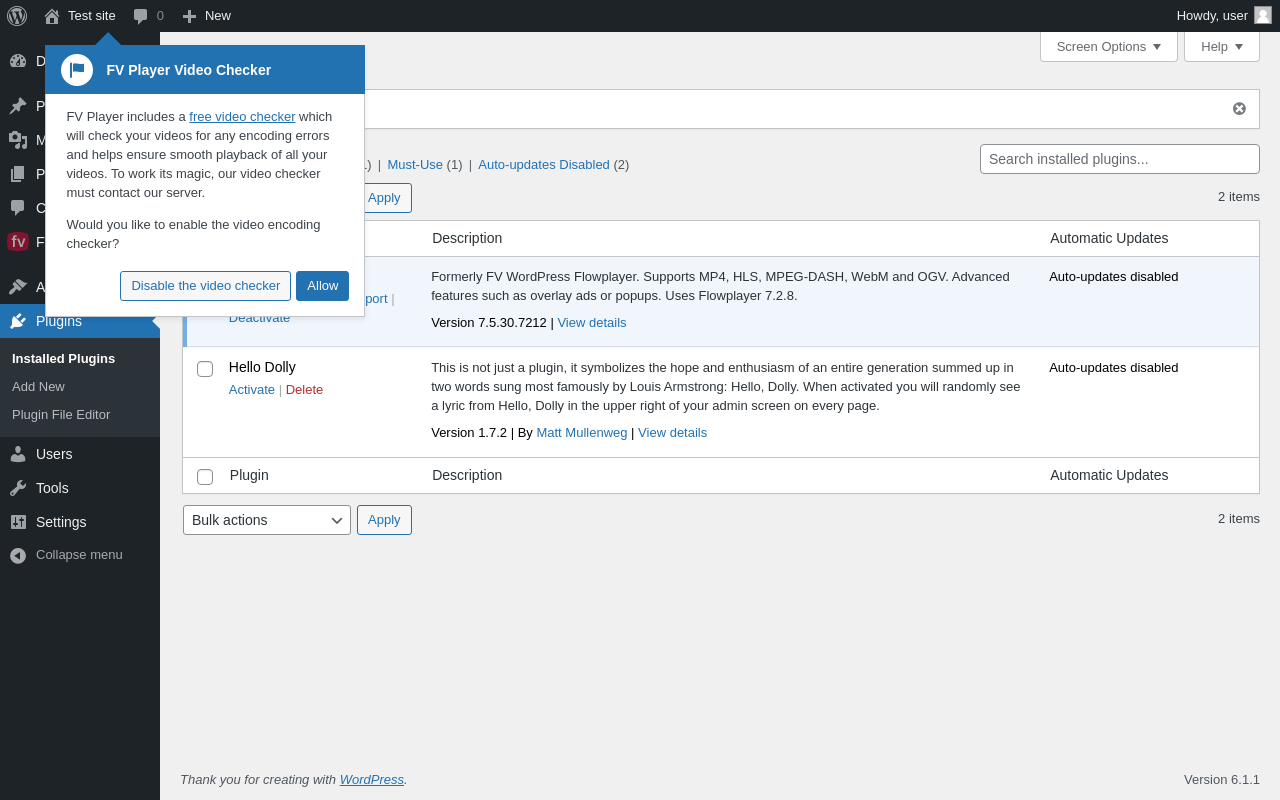Click Allow in the video checker popup
1280x800 pixels.
(x=322, y=286)
